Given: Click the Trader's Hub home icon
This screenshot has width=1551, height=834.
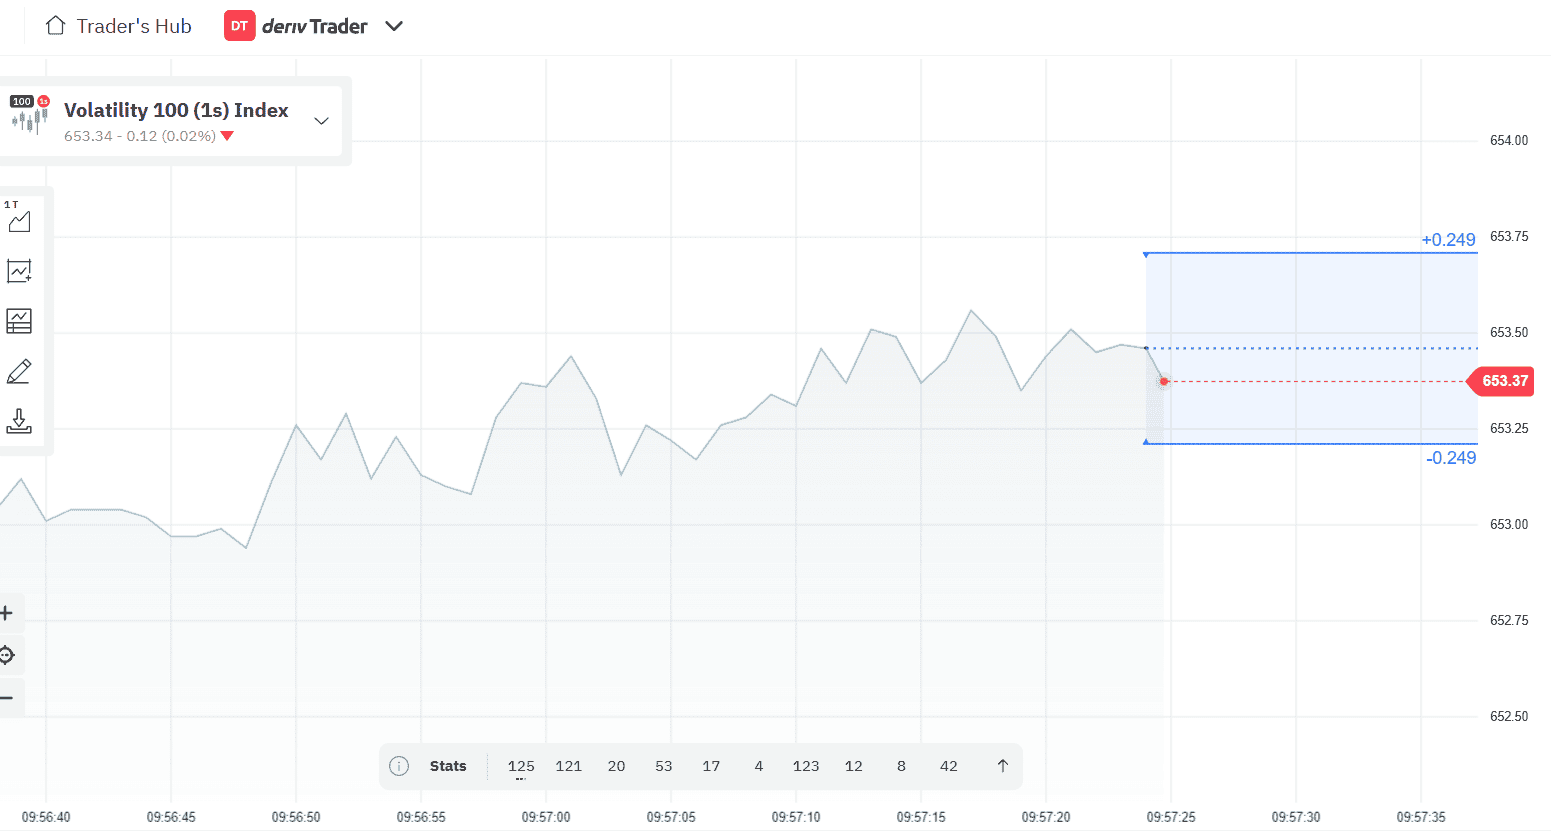Looking at the screenshot, I should [55, 24].
